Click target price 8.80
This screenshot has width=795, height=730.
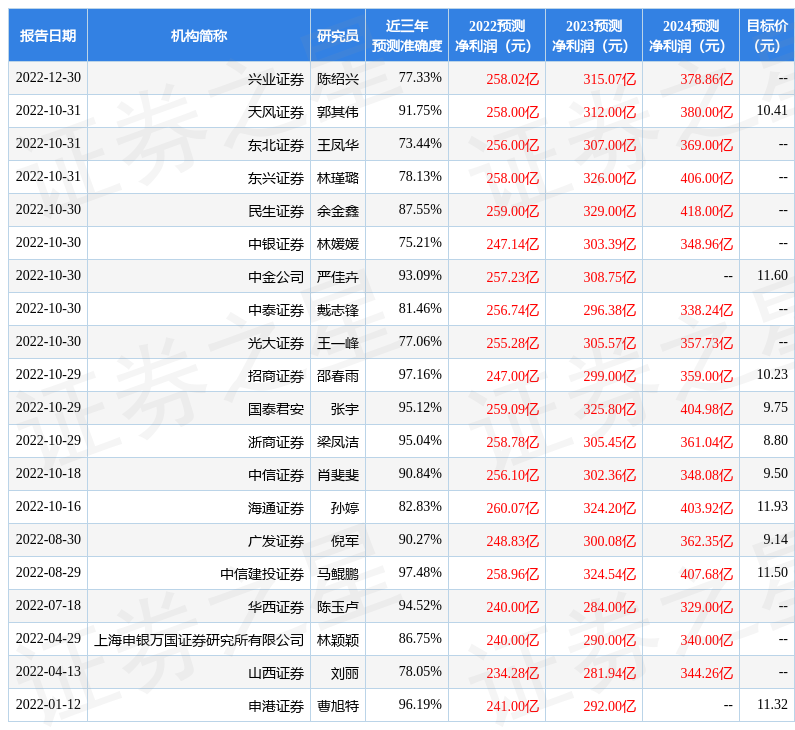coord(775,440)
